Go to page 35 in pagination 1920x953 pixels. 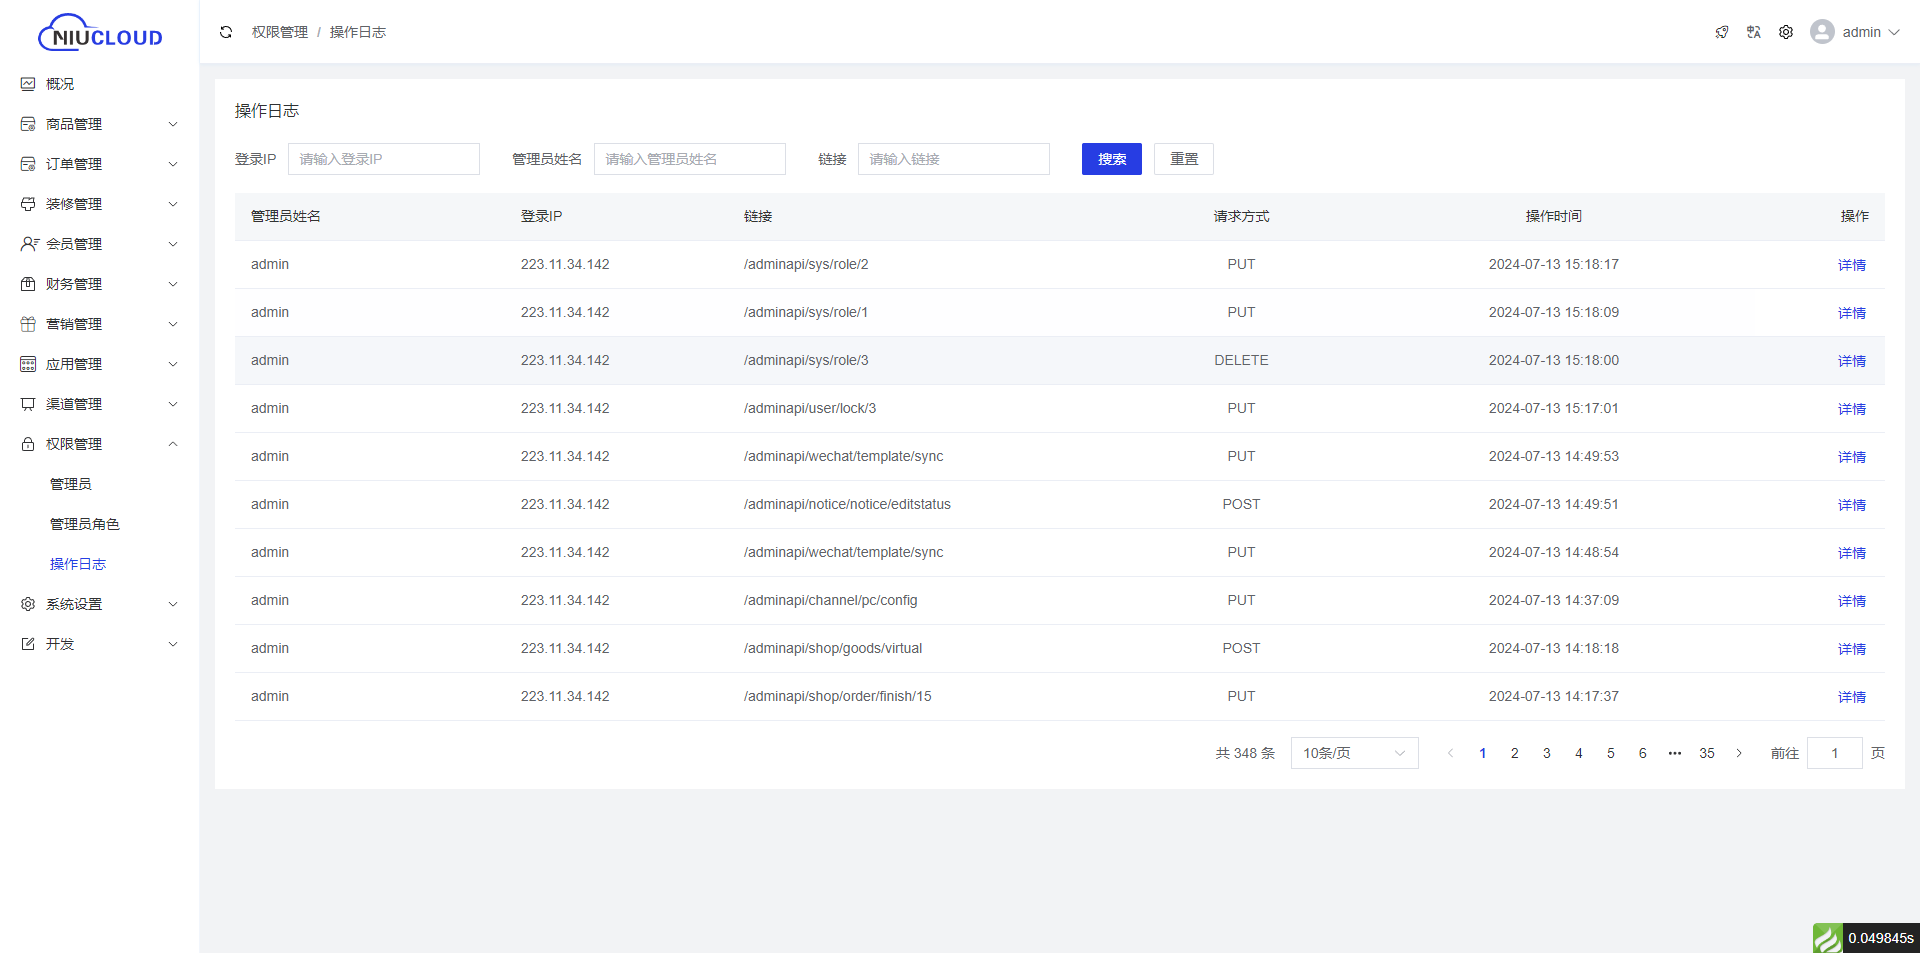(1706, 753)
